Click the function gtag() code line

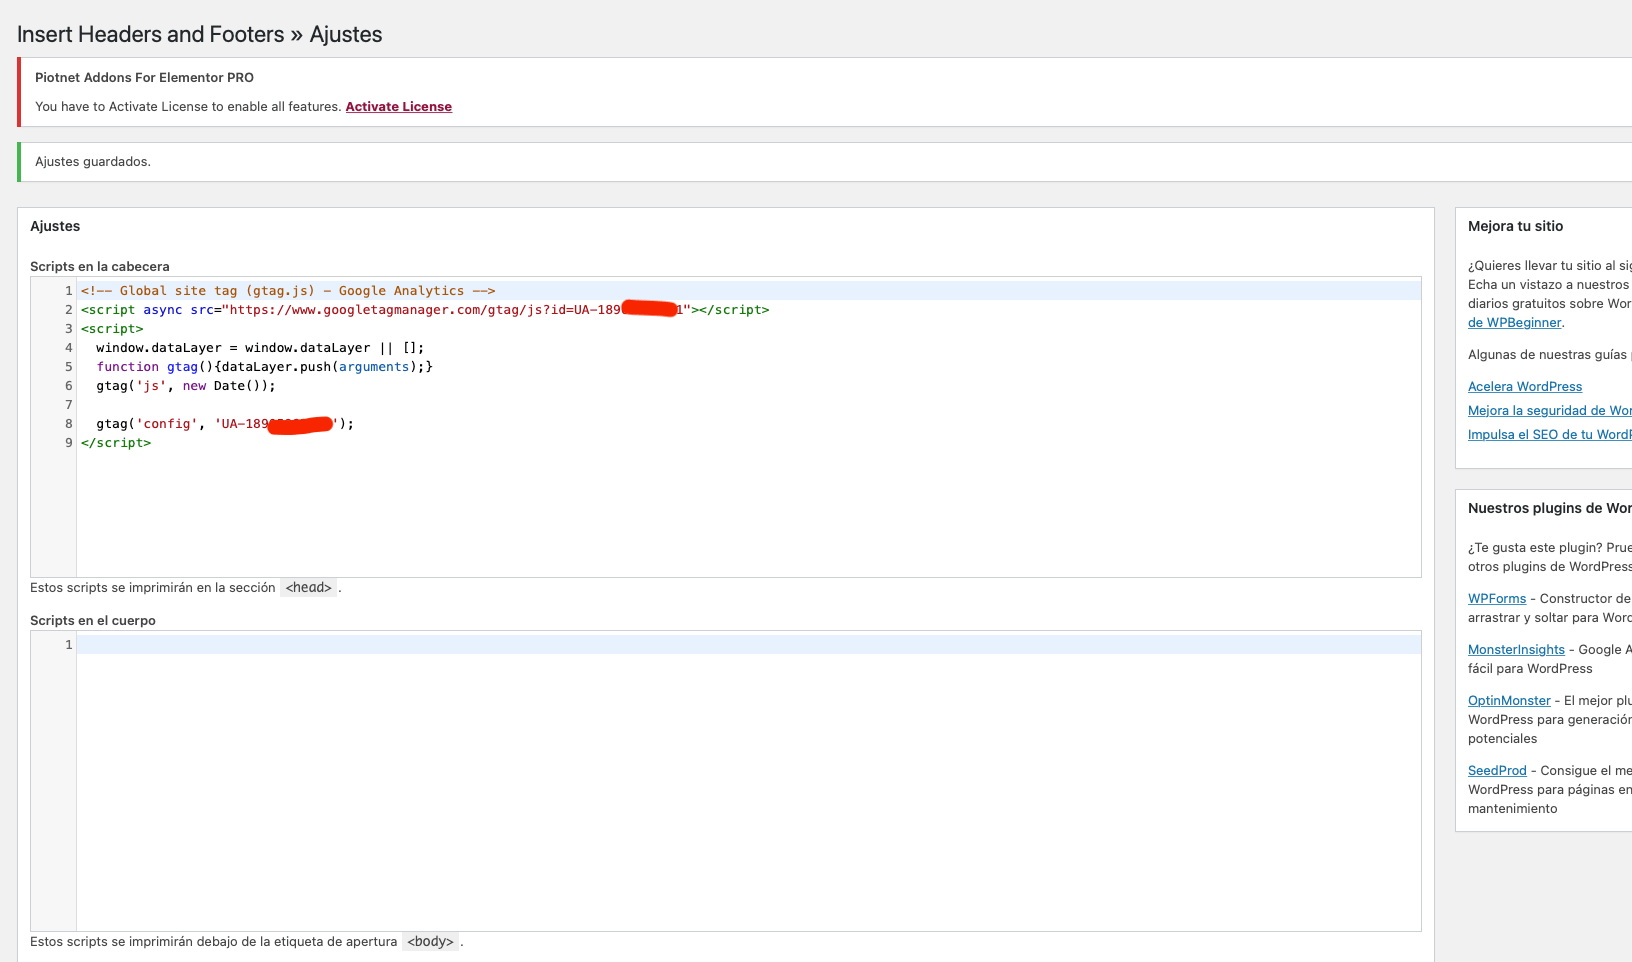pyautogui.click(x=264, y=367)
